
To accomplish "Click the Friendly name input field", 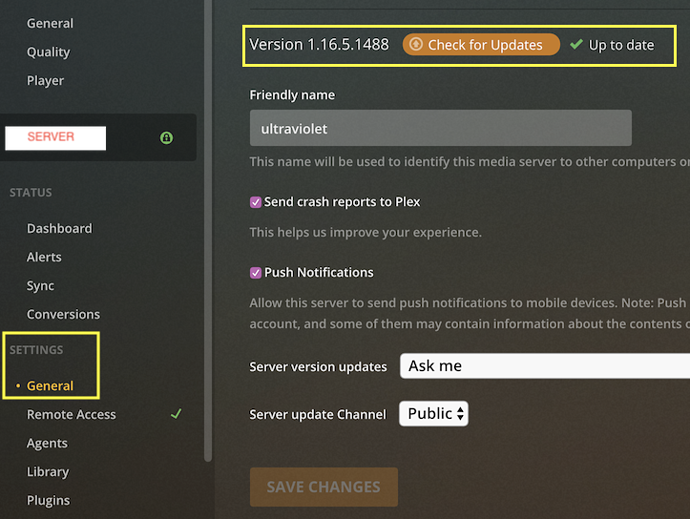I will [440, 128].
